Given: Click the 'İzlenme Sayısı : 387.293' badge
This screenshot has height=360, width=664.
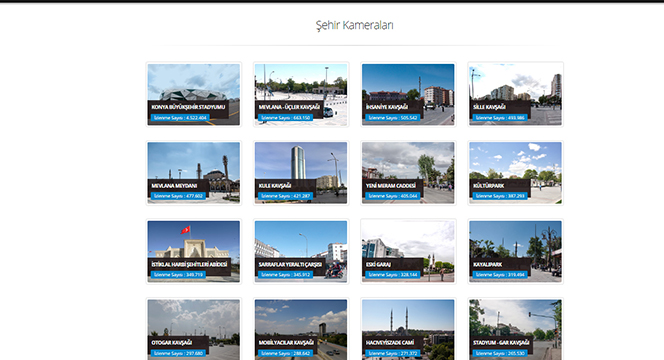Looking at the screenshot, I should click(x=500, y=196).
